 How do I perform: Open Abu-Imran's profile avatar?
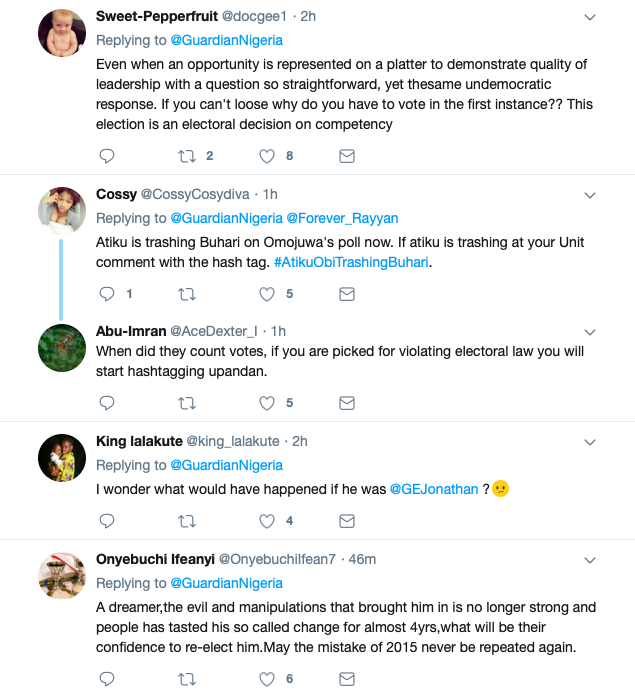[61, 349]
